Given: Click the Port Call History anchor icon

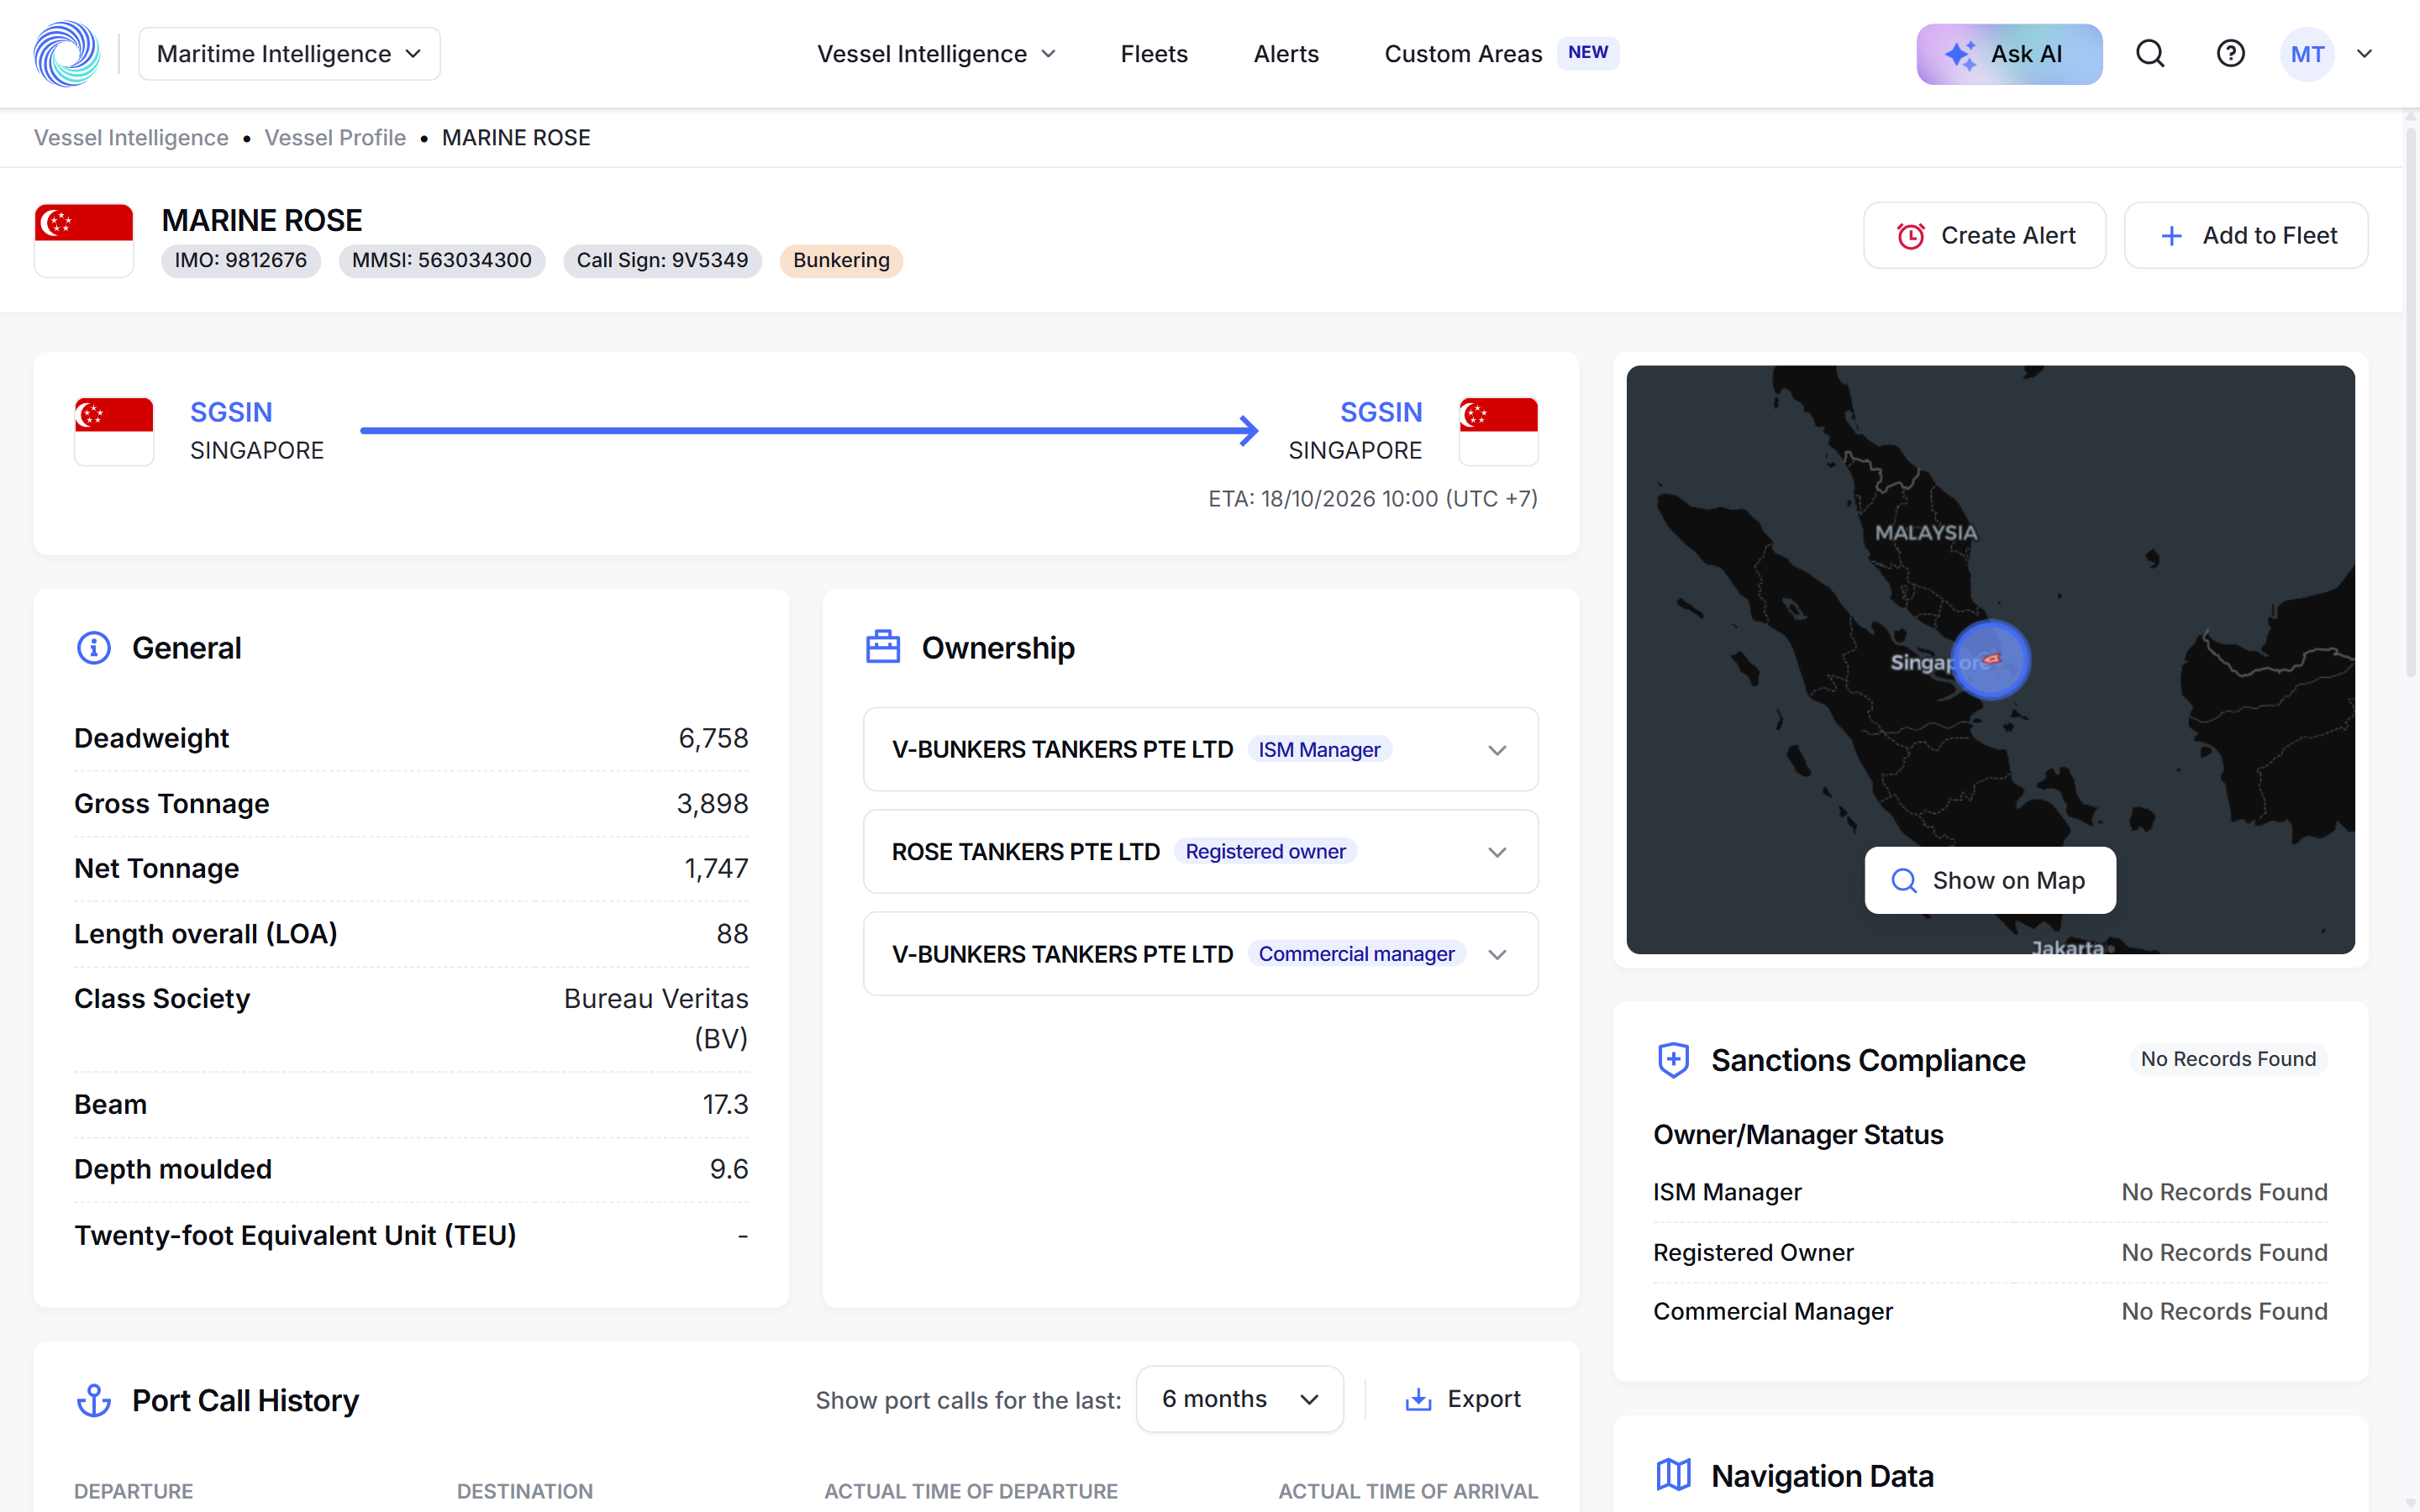Looking at the screenshot, I should coord(94,1400).
